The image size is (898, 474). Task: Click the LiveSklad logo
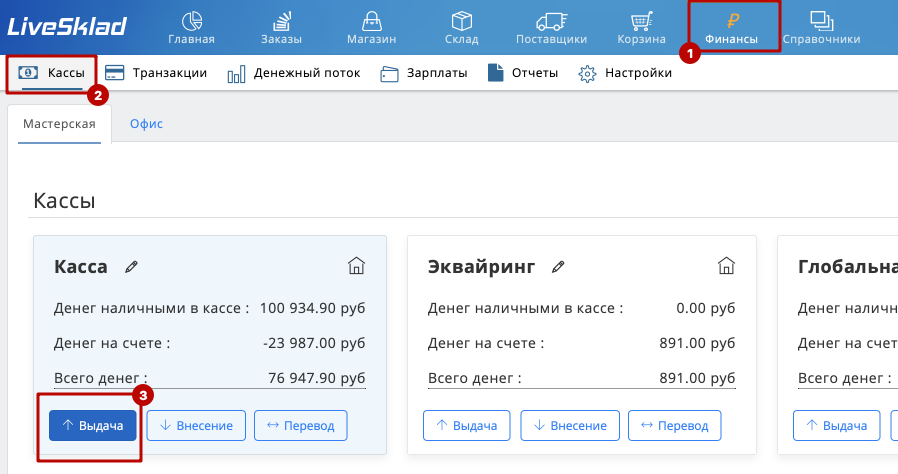click(x=66, y=26)
